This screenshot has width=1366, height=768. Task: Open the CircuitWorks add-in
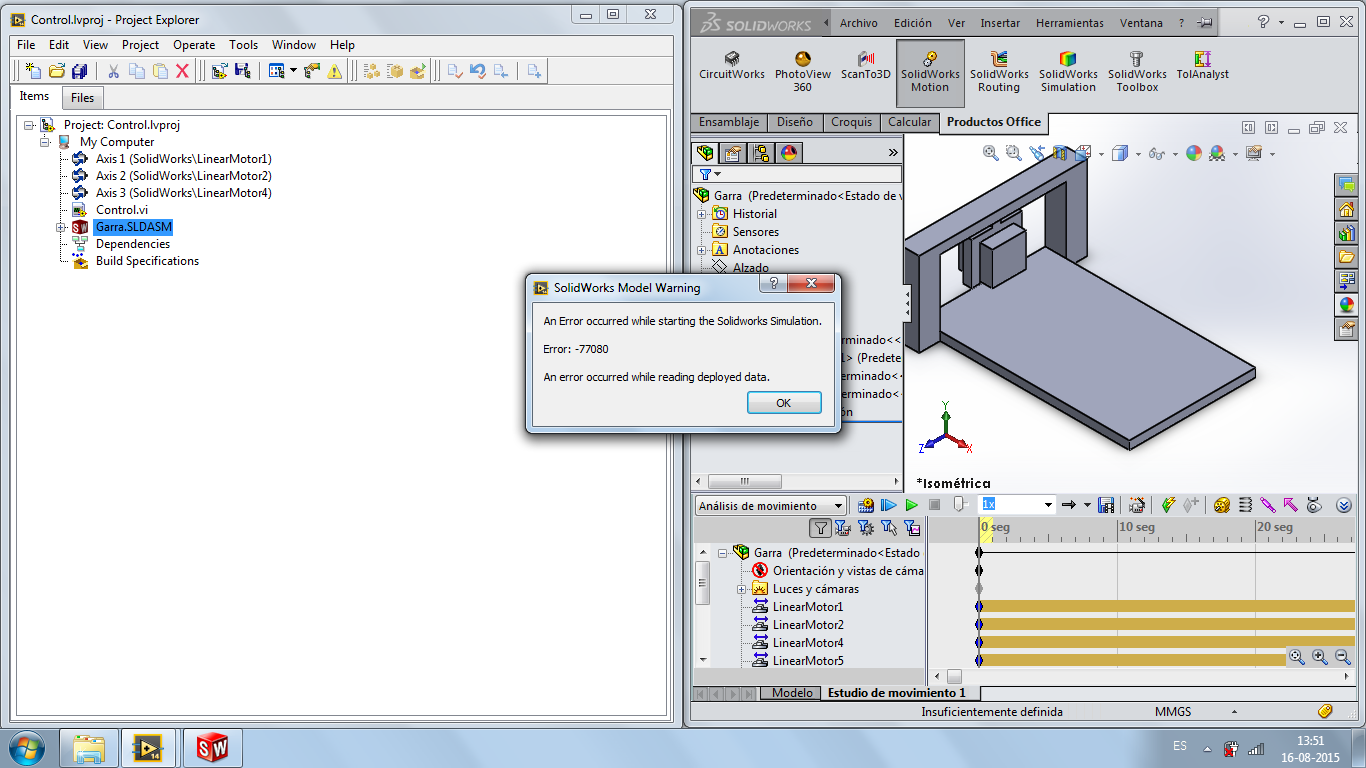click(x=731, y=66)
